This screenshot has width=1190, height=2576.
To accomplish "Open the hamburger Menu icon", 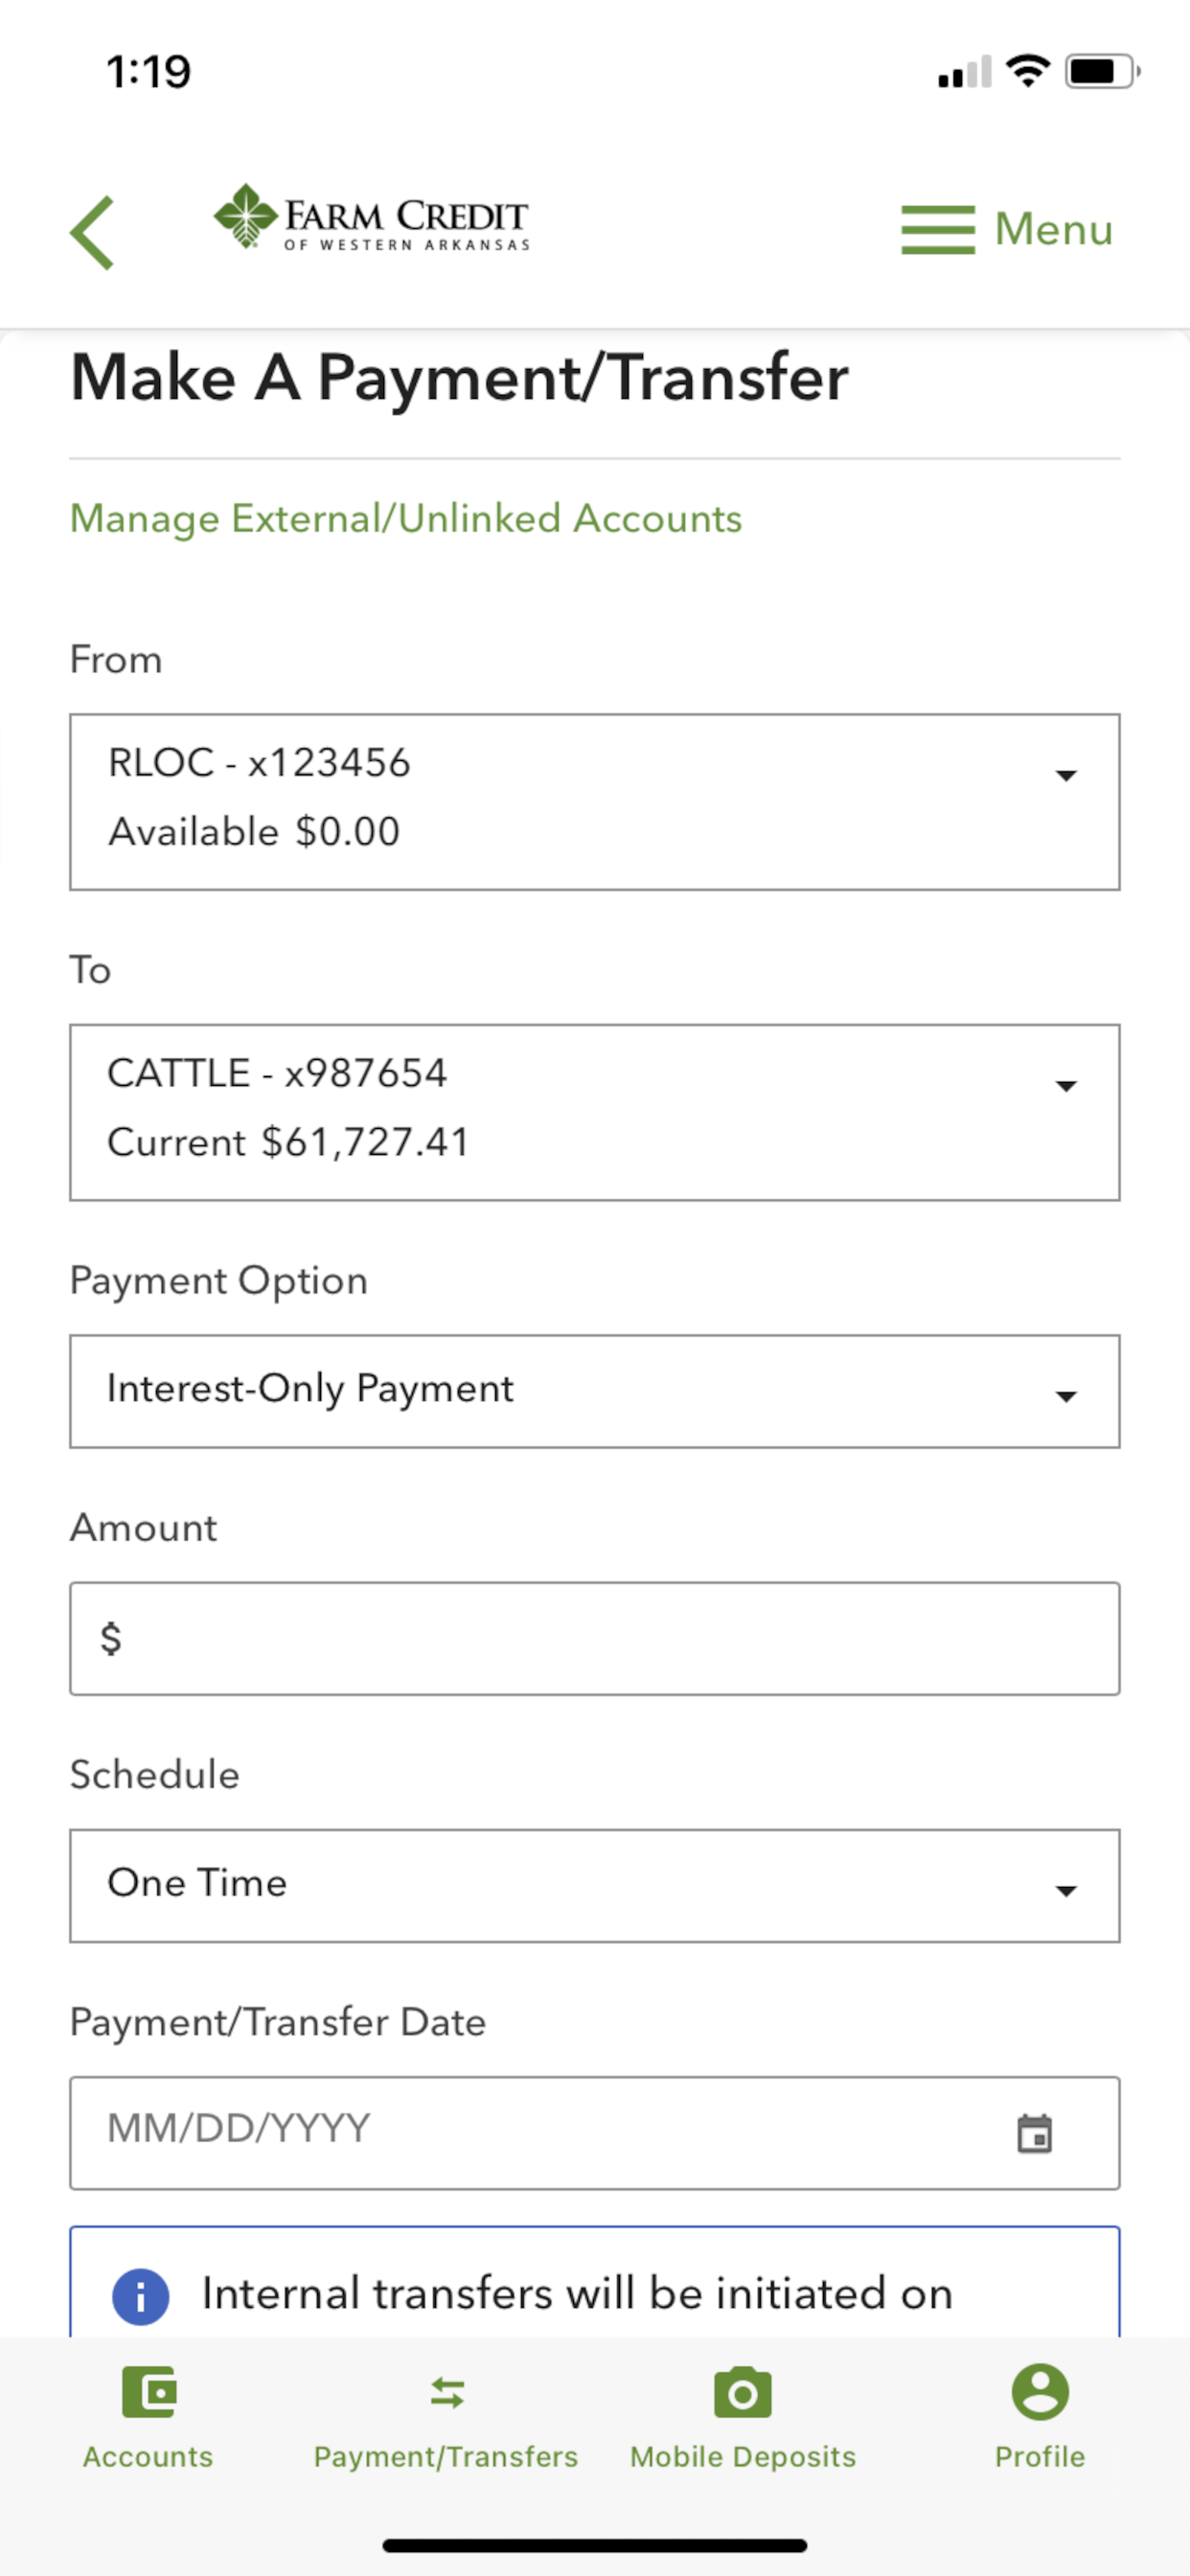I will (937, 230).
